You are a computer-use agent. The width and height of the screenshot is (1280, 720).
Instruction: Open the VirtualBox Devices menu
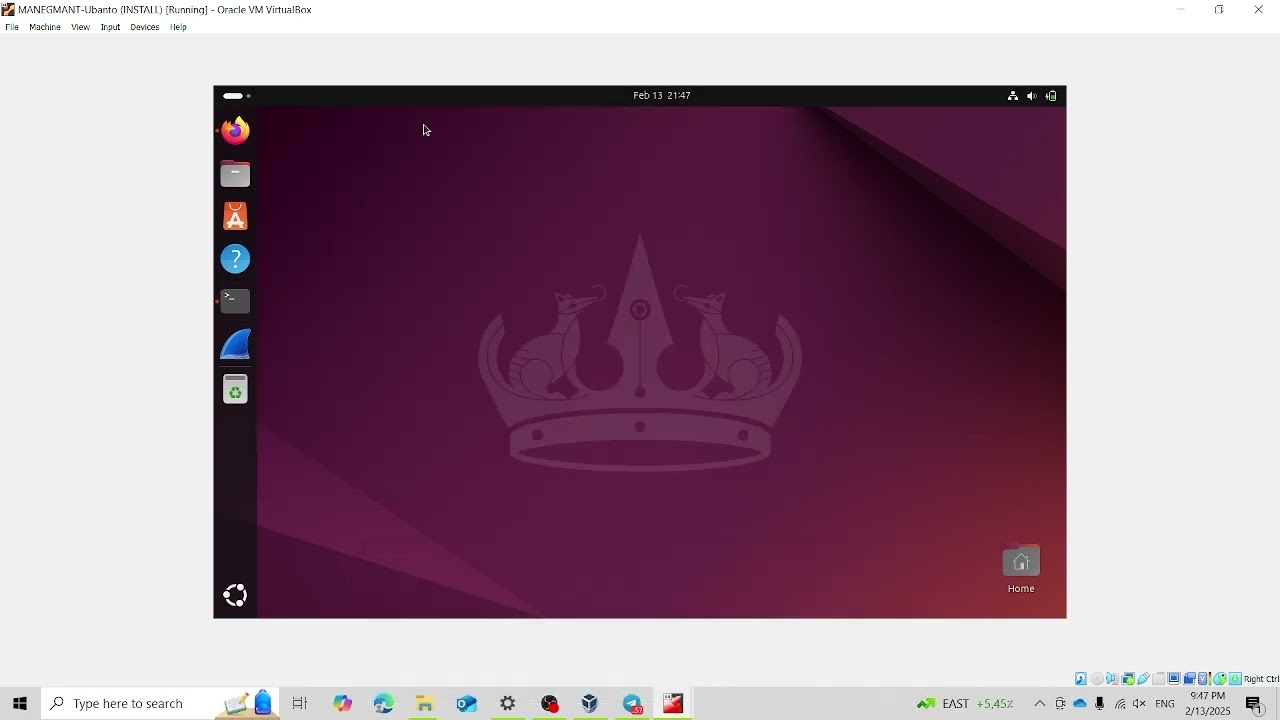point(145,28)
